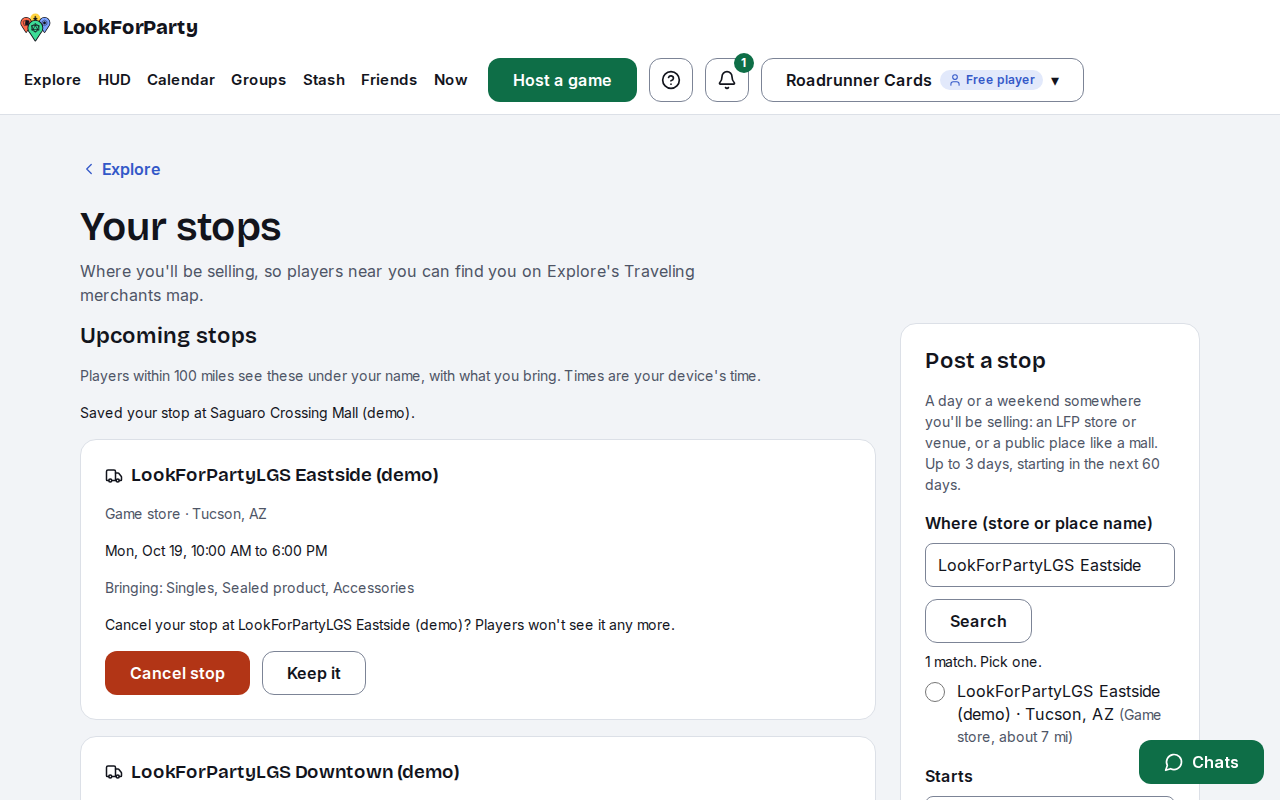Open the Stash nav item

324,80
